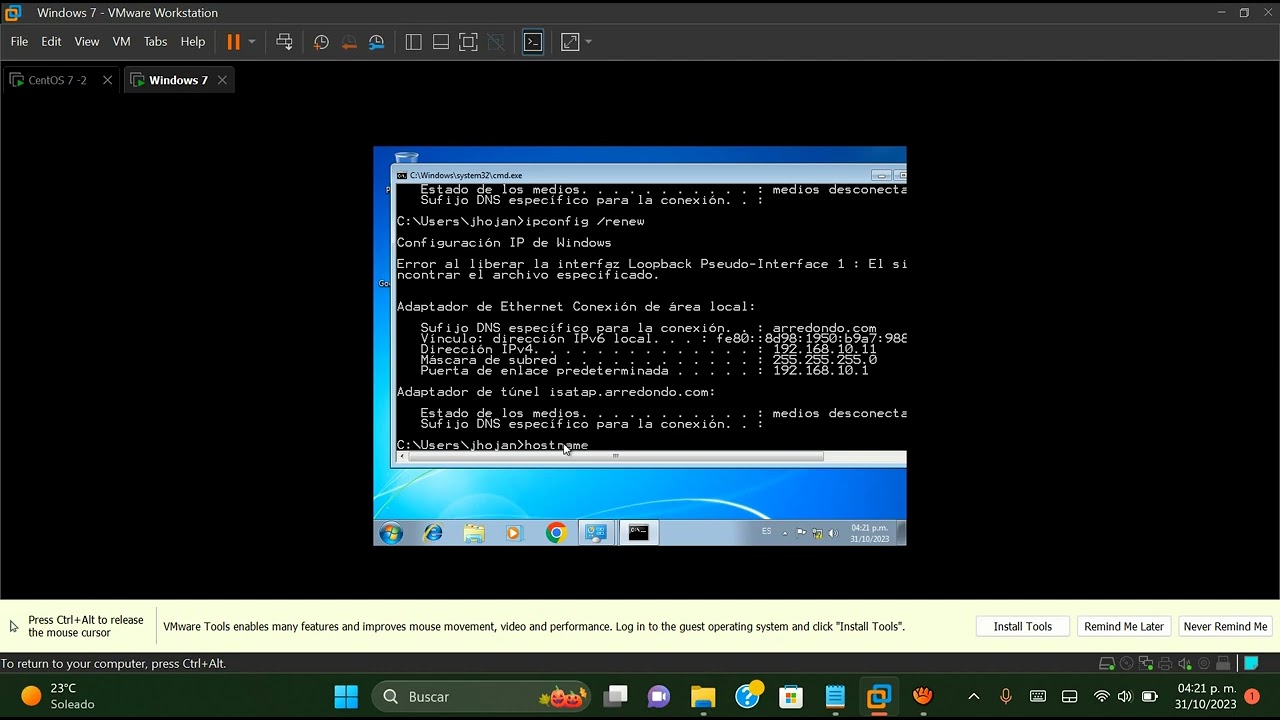Open Microsoft Store on host taskbar
The height and width of the screenshot is (720, 1280).
tap(791, 696)
